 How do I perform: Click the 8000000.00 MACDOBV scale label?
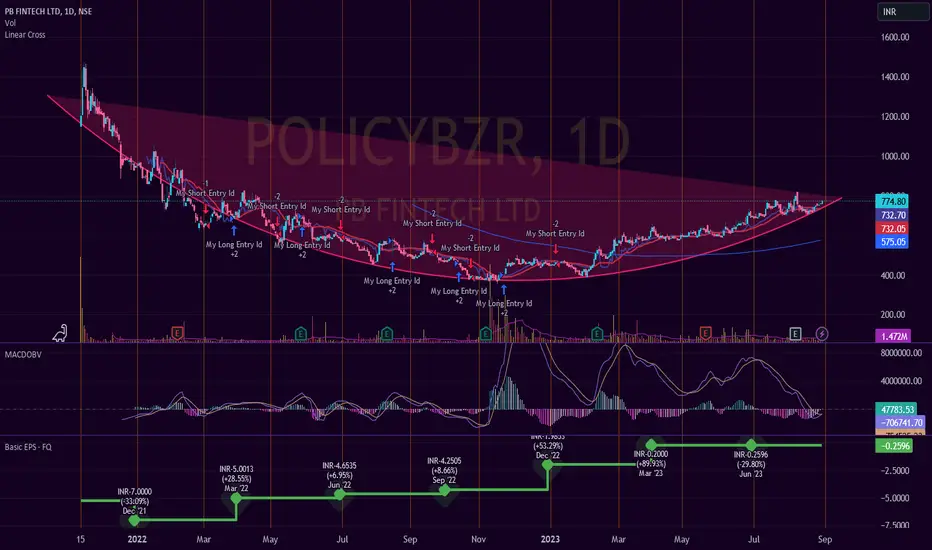[x=901, y=353]
